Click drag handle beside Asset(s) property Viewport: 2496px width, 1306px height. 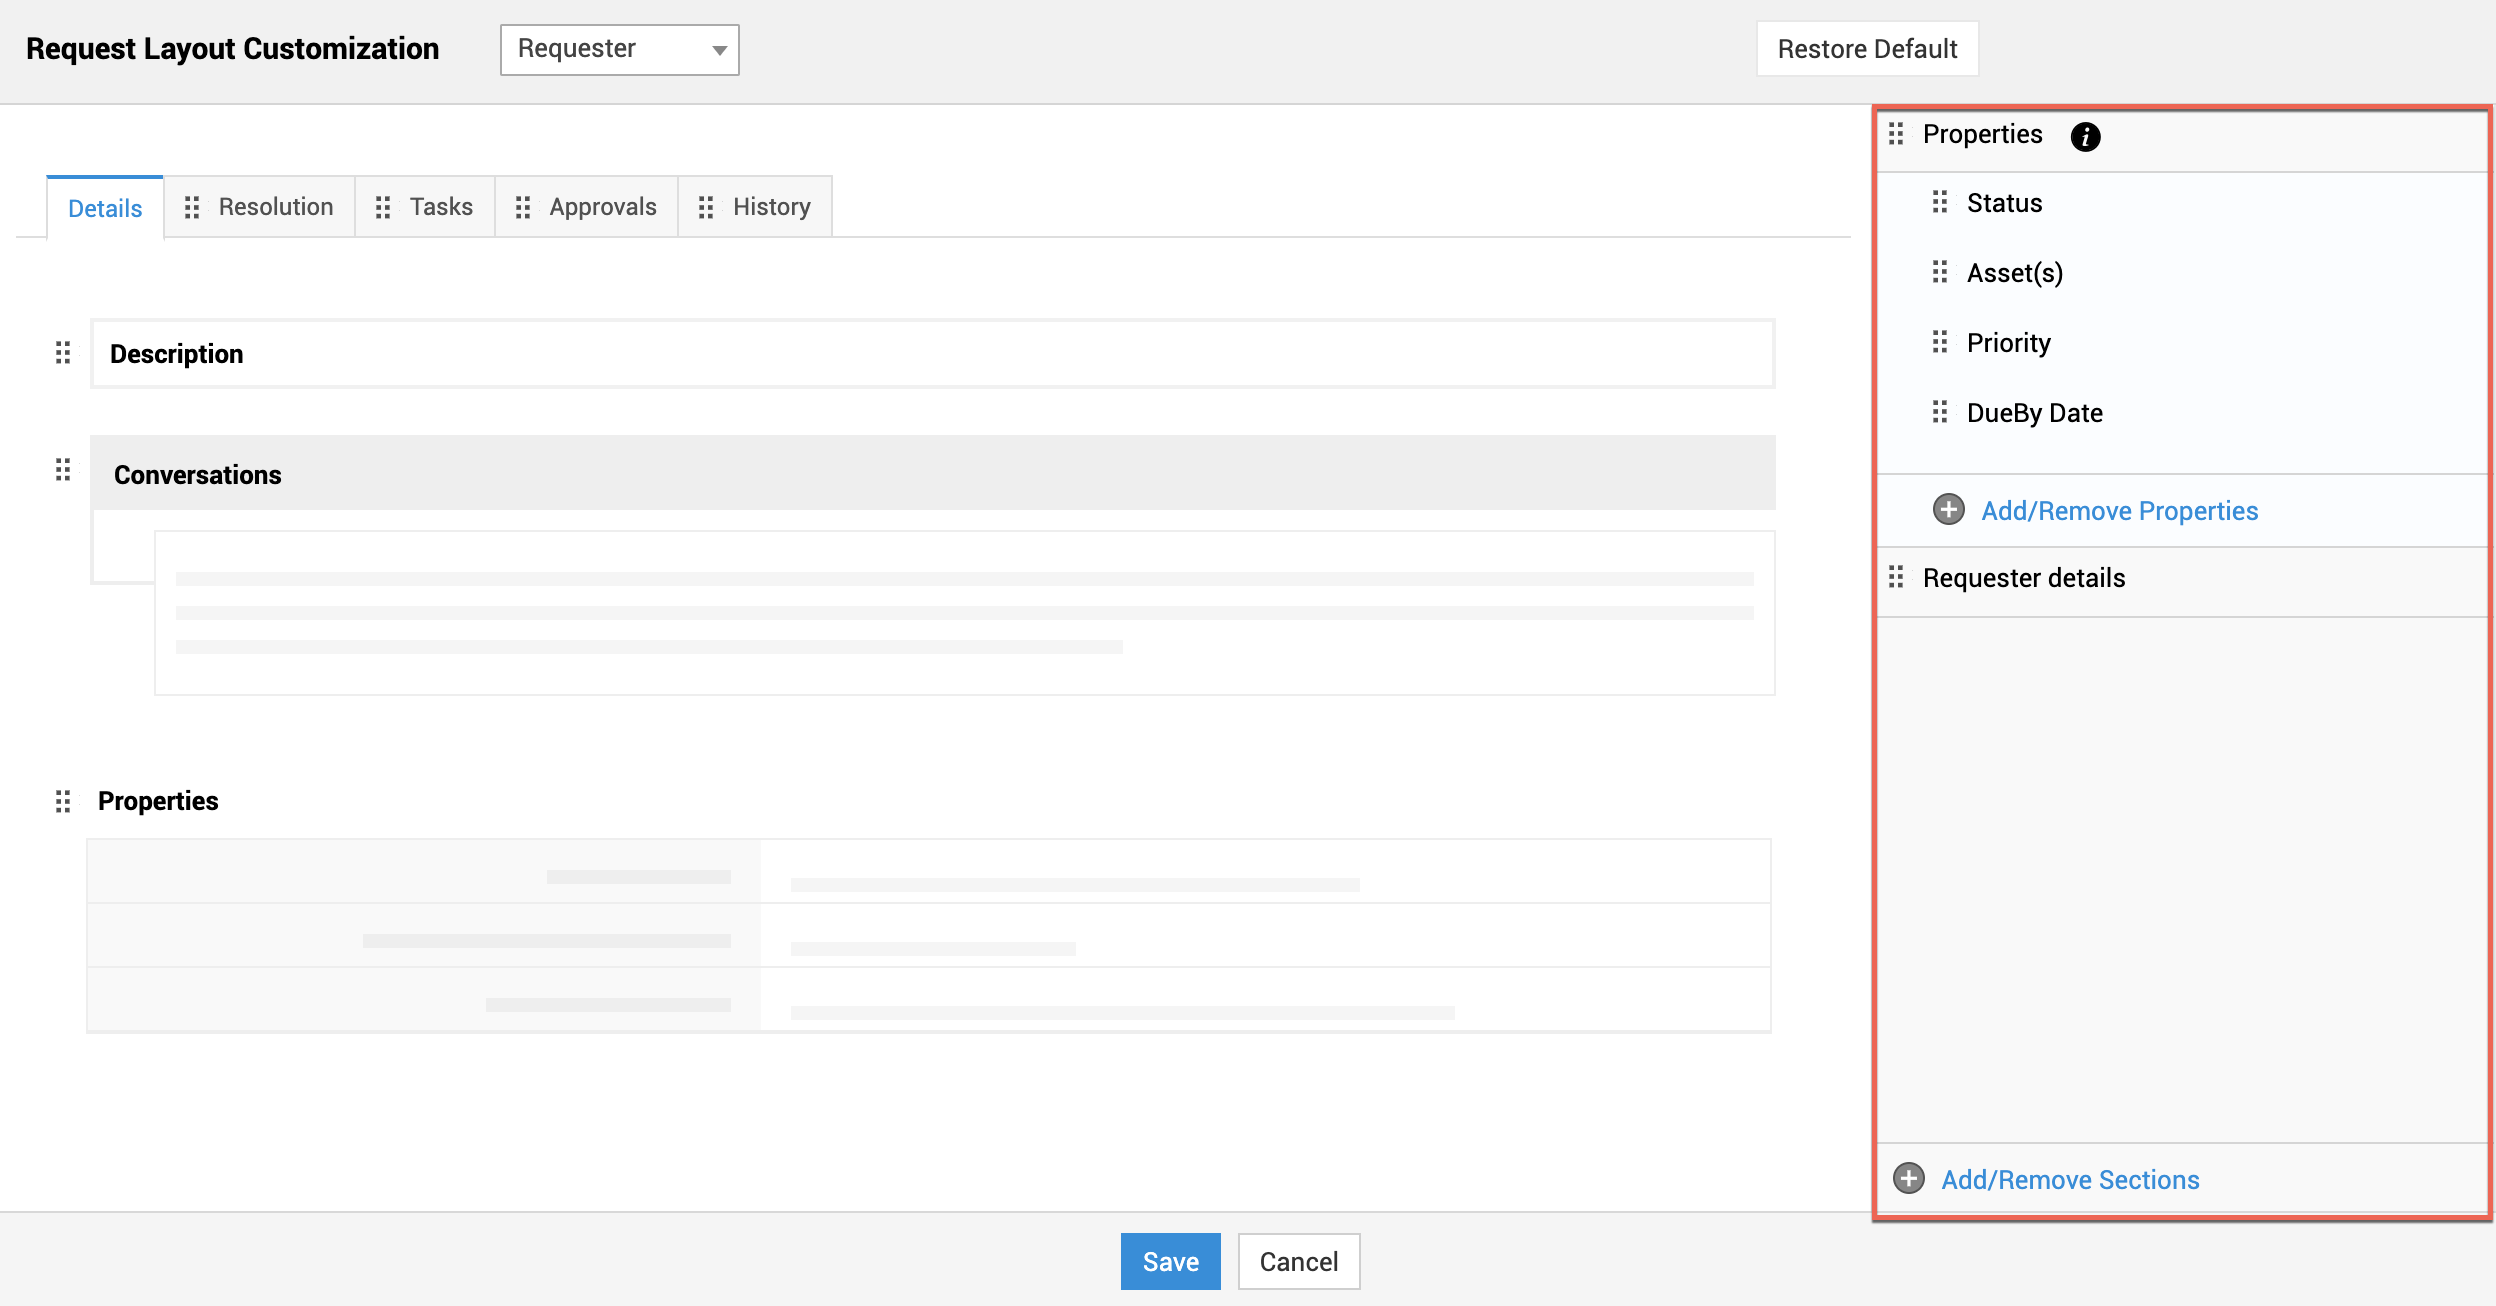click(1940, 272)
